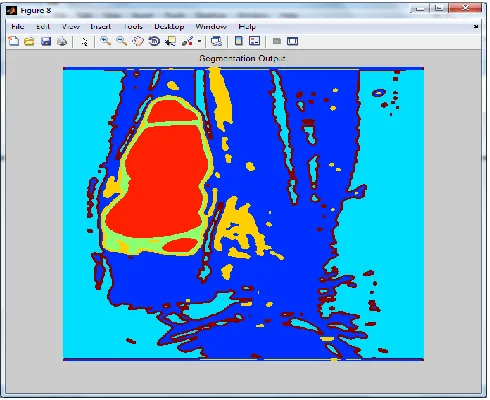Open the Desktop menu

pos(169,27)
